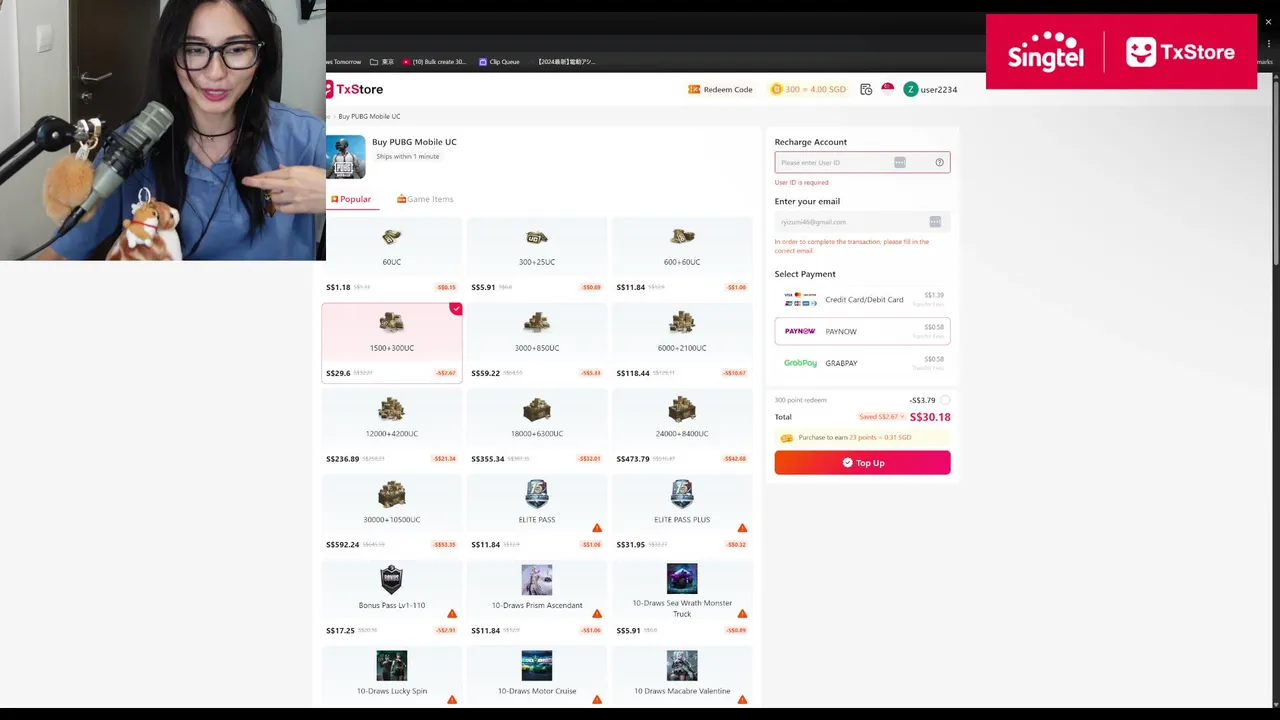Screen dimensions: 1280x720
Task: Choose the 10-Draws Lucky Spin item
Action: pos(392,677)
